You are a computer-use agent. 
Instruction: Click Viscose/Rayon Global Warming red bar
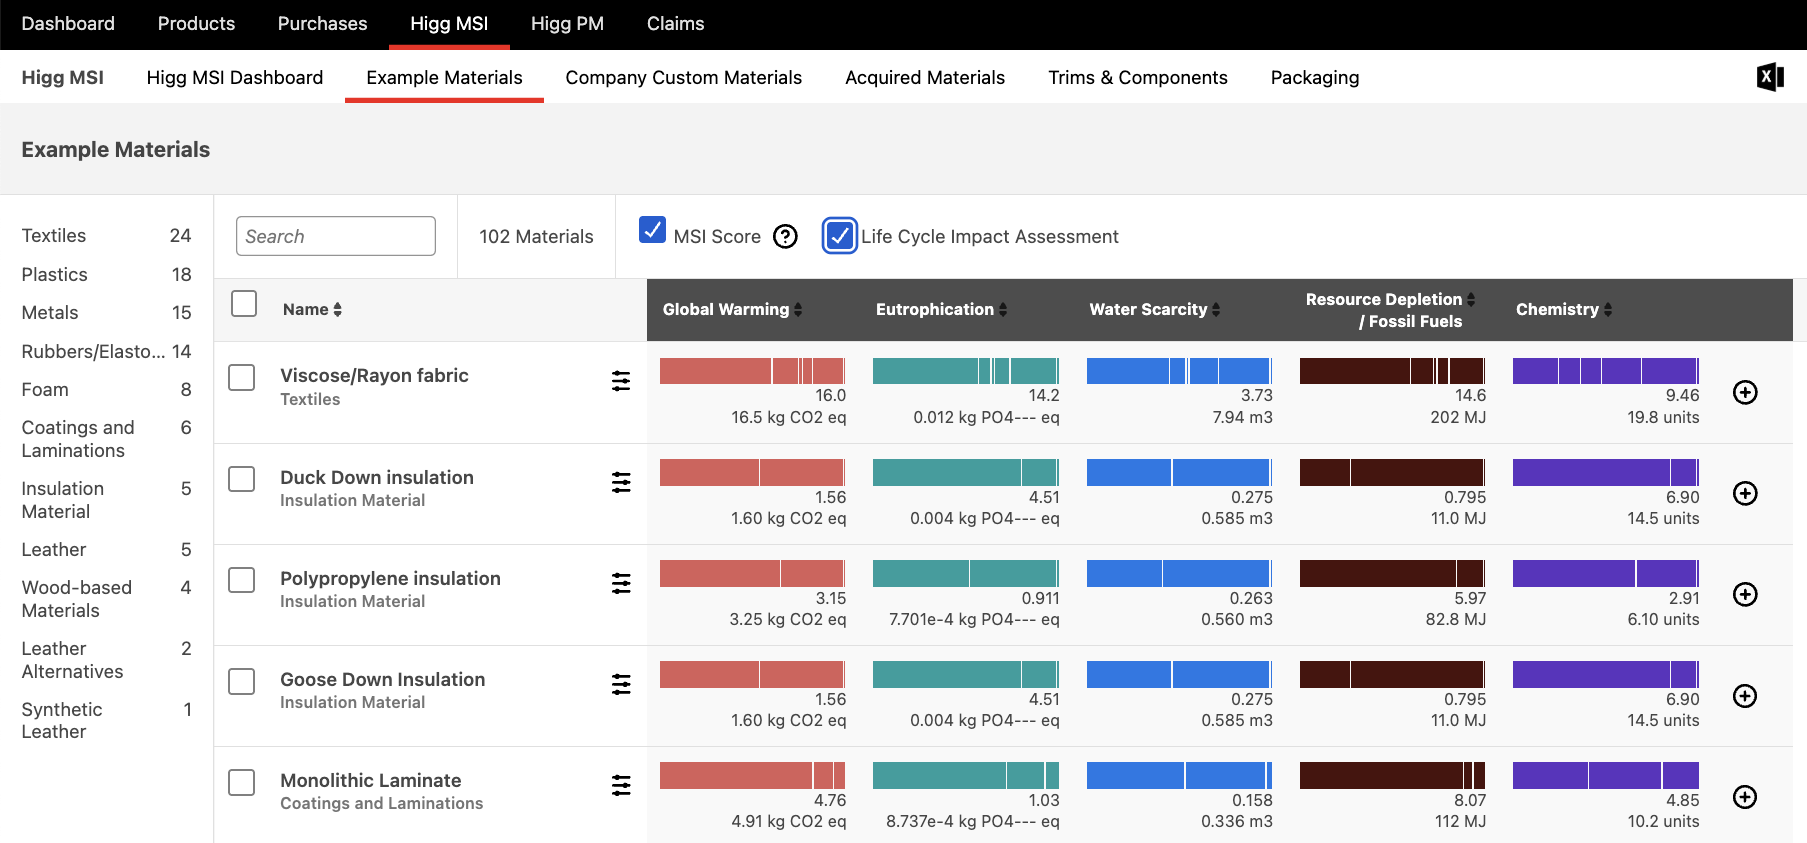coord(753,371)
